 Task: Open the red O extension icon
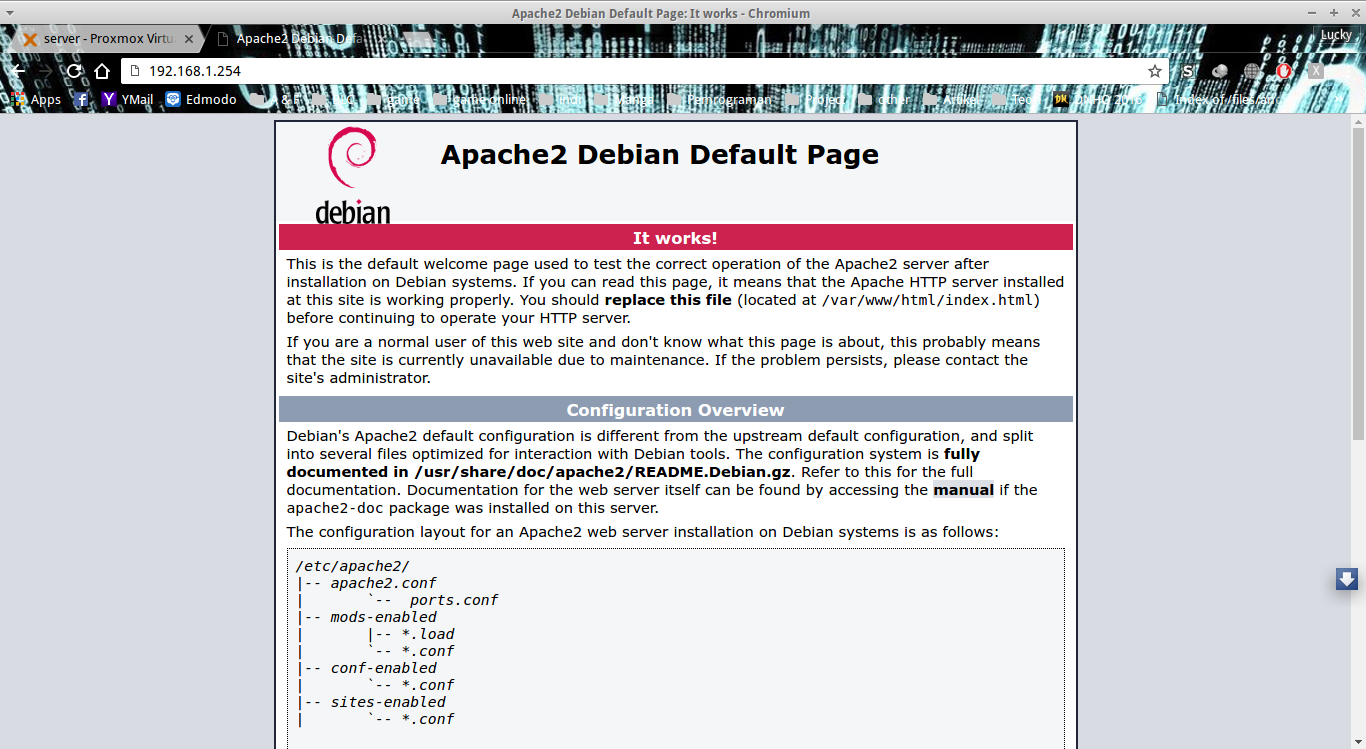pyautogui.click(x=1284, y=71)
